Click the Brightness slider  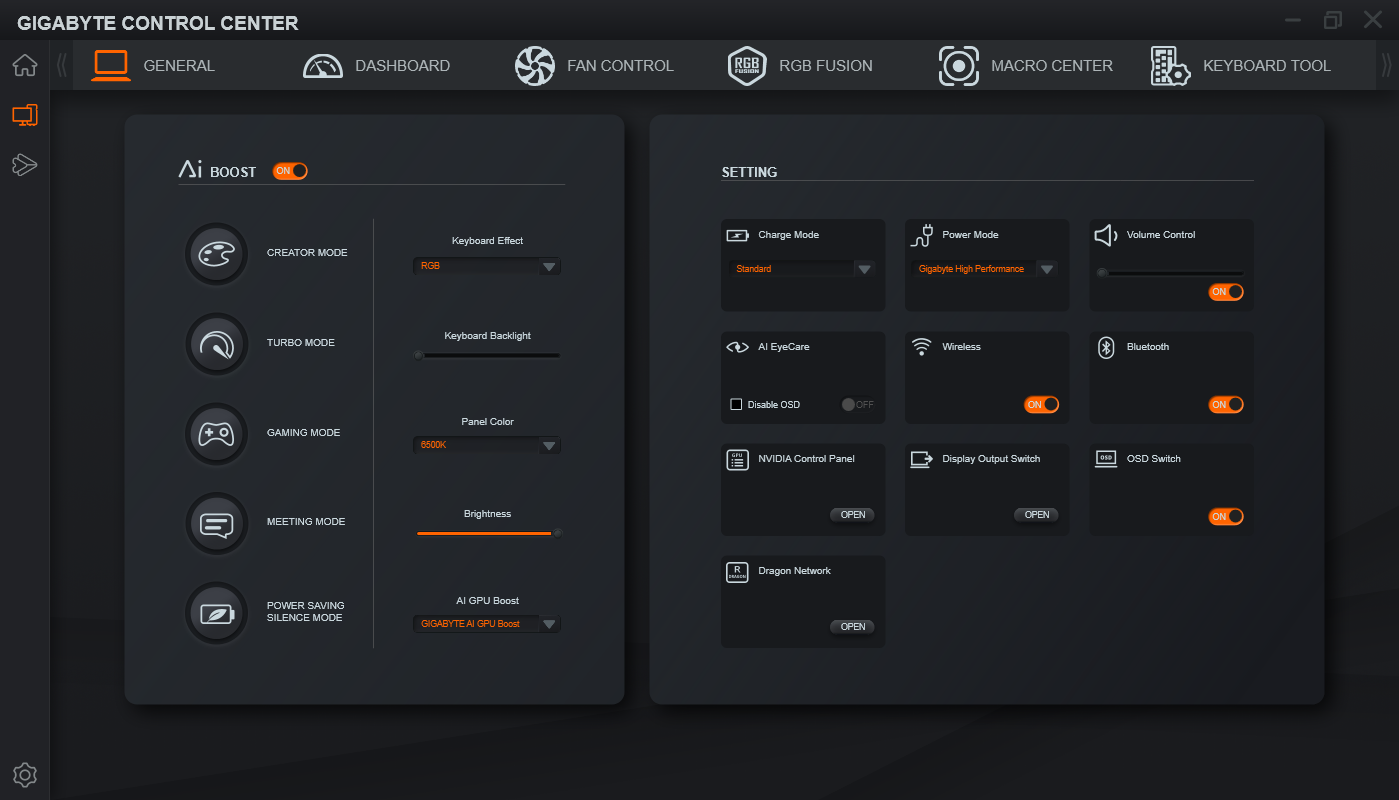click(487, 533)
